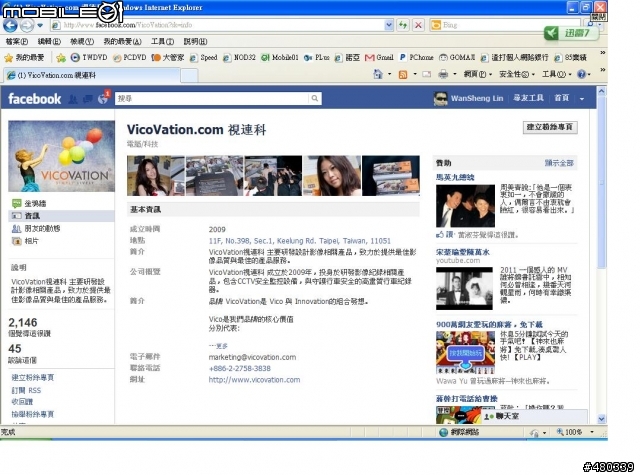
Task: Click the Refresh icon beside address bar
Action: (x=403, y=25)
